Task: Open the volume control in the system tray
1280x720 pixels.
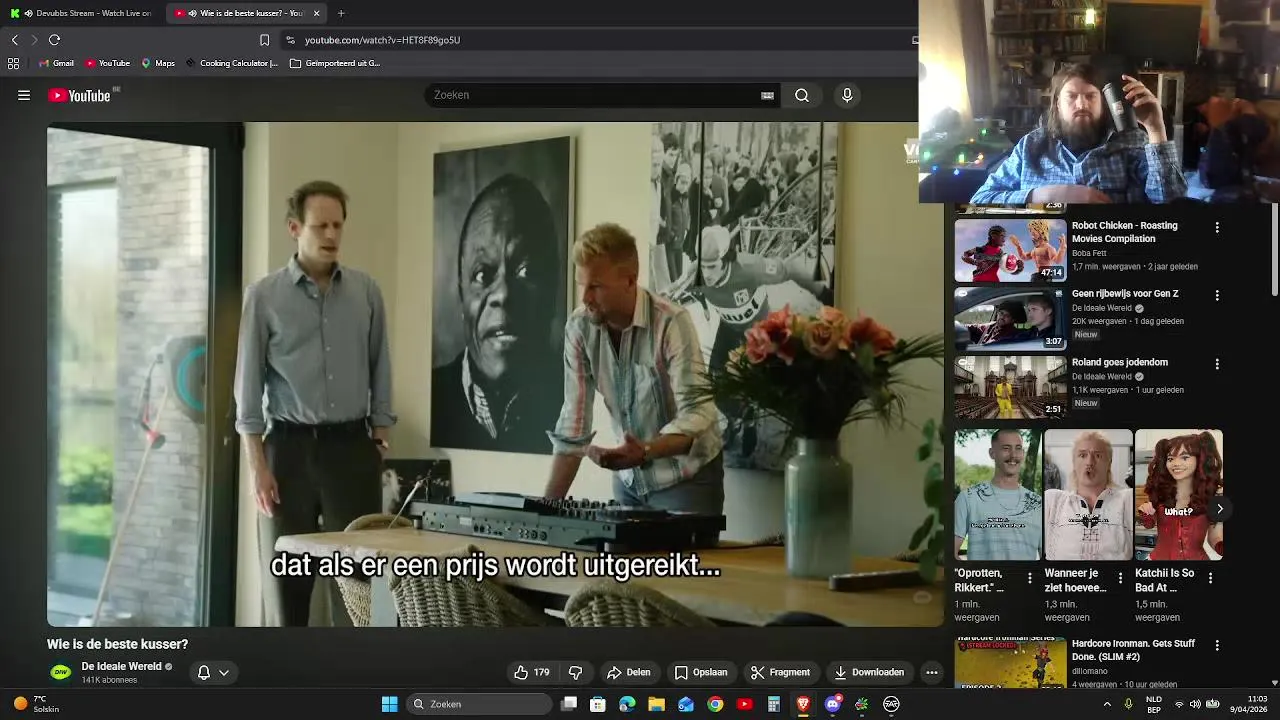Action: coord(1195,704)
